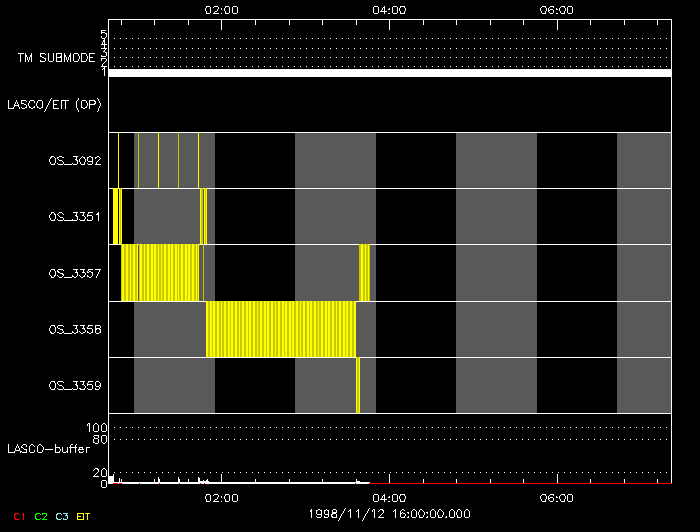Select the LASCO/EIT (OP) label

point(54,104)
